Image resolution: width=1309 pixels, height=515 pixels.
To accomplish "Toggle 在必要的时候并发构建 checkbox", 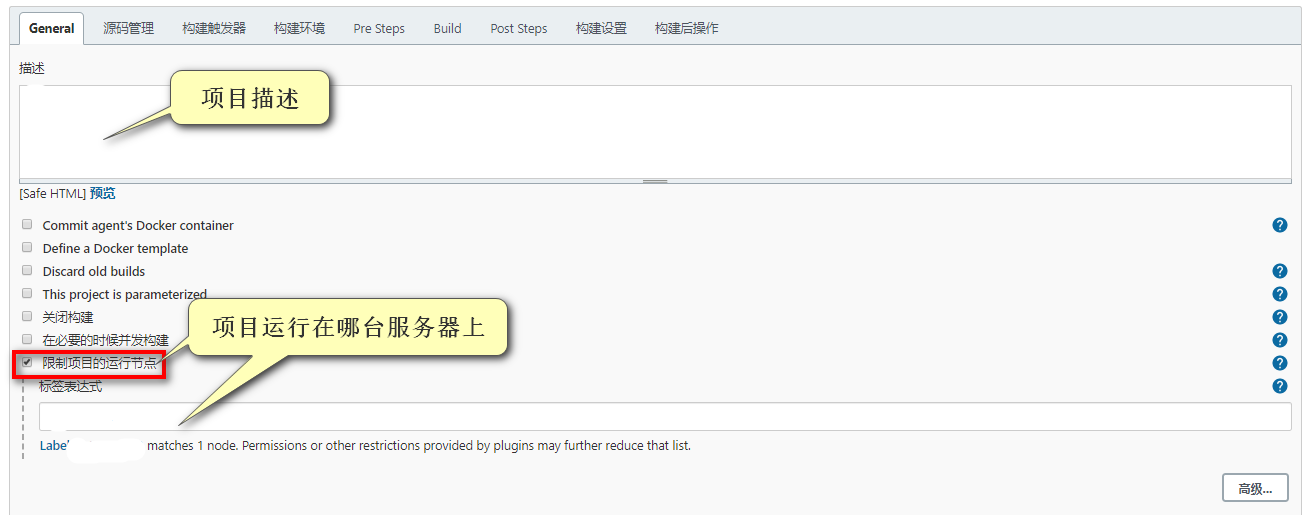I will (x=27, y=340).
